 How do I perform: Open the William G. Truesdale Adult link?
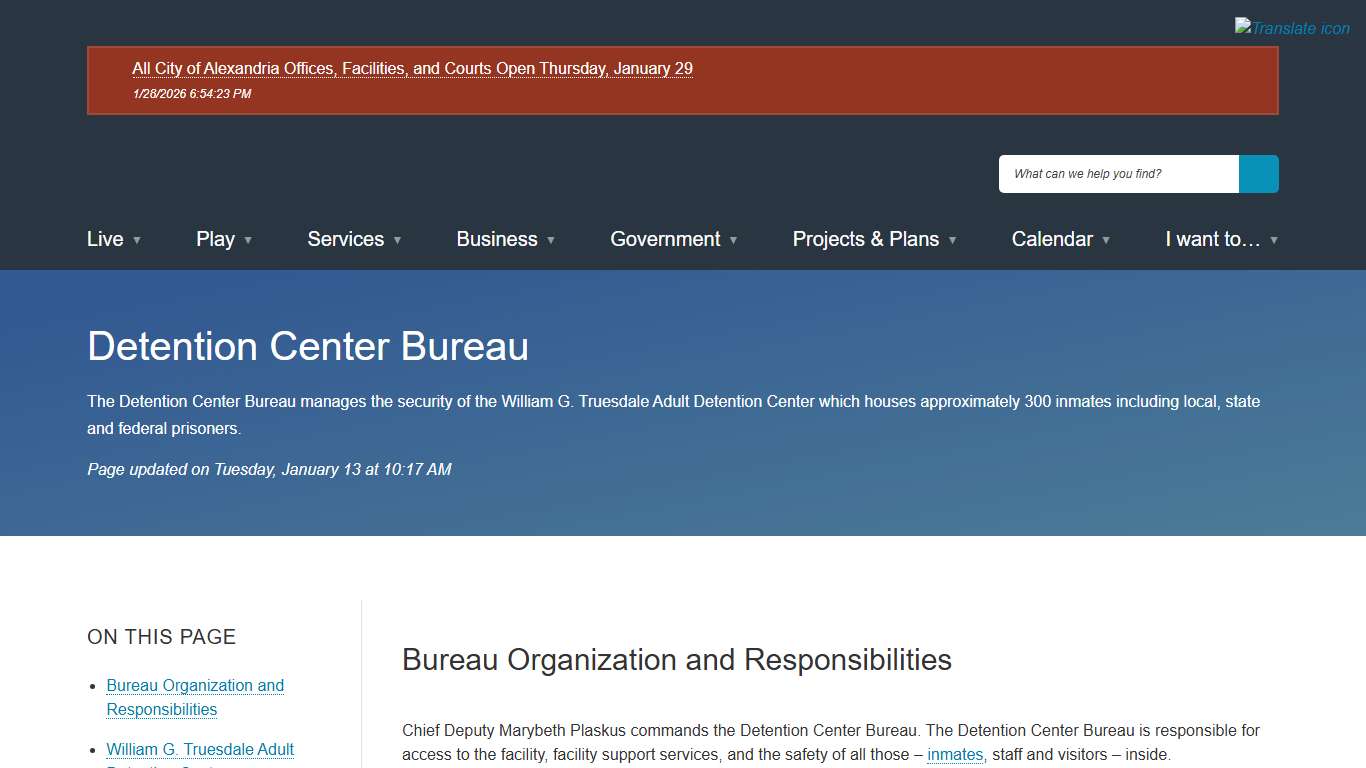(x=199, y=749)
